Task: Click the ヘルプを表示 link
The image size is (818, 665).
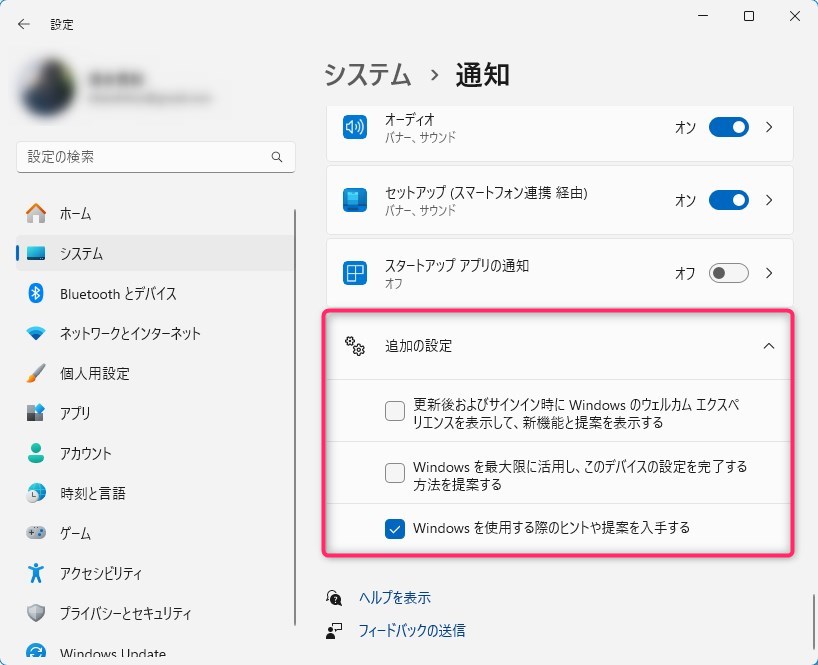Action: coord(394,598)
